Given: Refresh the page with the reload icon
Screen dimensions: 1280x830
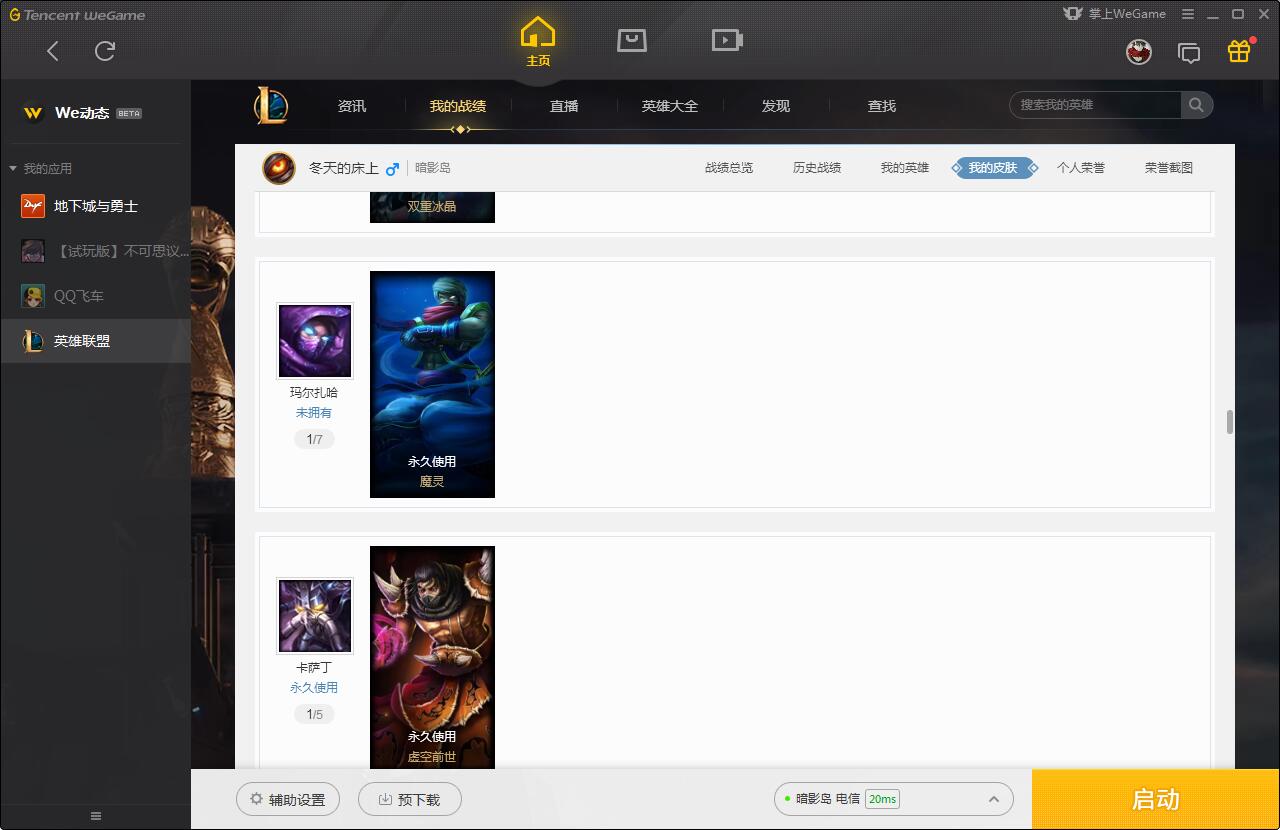Looking at the screenshot, I should (x=105, y=51).
